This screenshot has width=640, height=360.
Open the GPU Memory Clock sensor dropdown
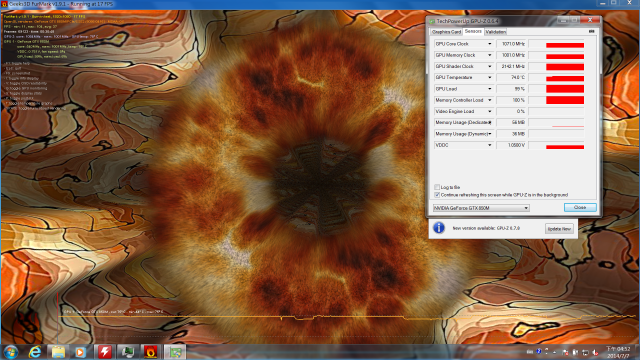pyautogui.click(x=489, y=55)
